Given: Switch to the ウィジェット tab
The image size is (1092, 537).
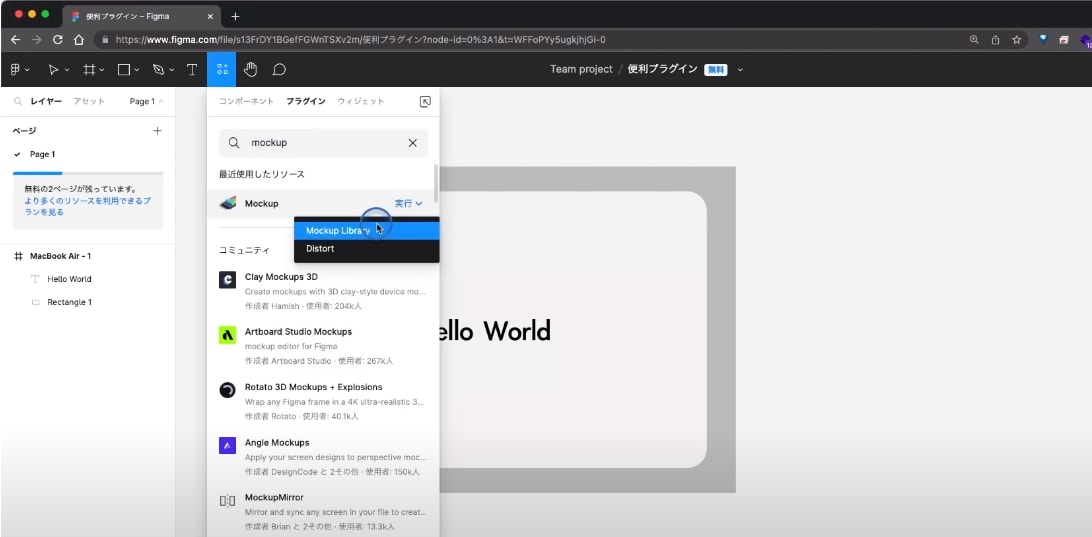Looking at the screenshot, I should [x=361, y=101].
